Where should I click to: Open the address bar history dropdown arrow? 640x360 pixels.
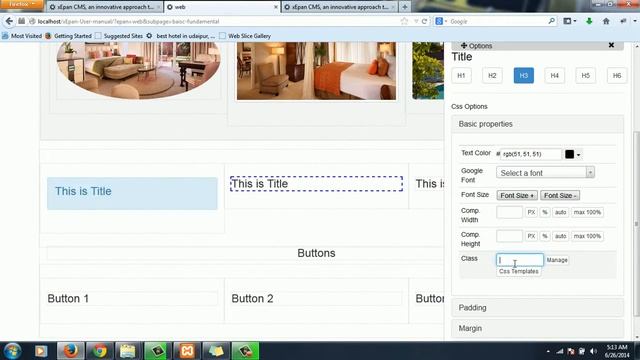pos(416,21)
